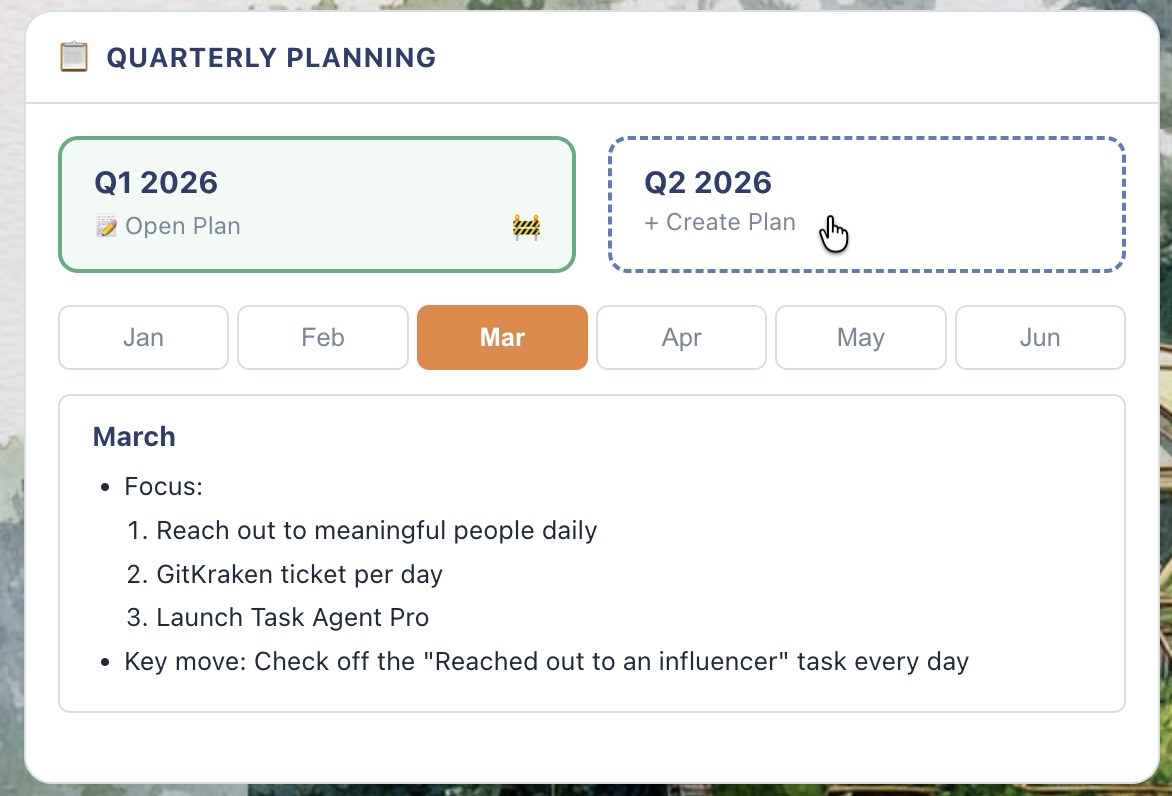The width and height of the screenshot is (1172, 796).
Task: Open Plan for Q1 2026
Action: point(182,226)
